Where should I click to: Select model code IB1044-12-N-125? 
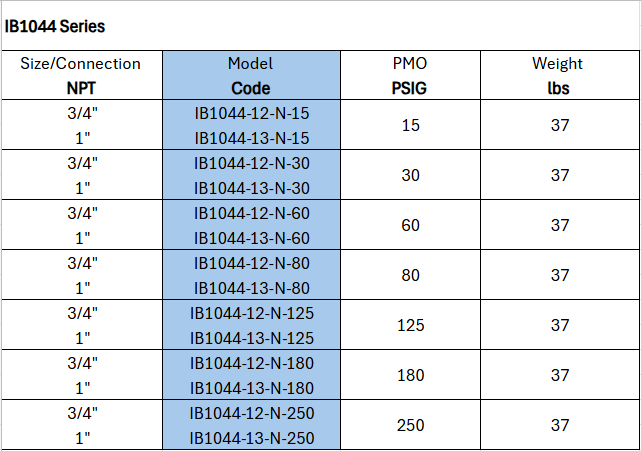tap(251, 313)
